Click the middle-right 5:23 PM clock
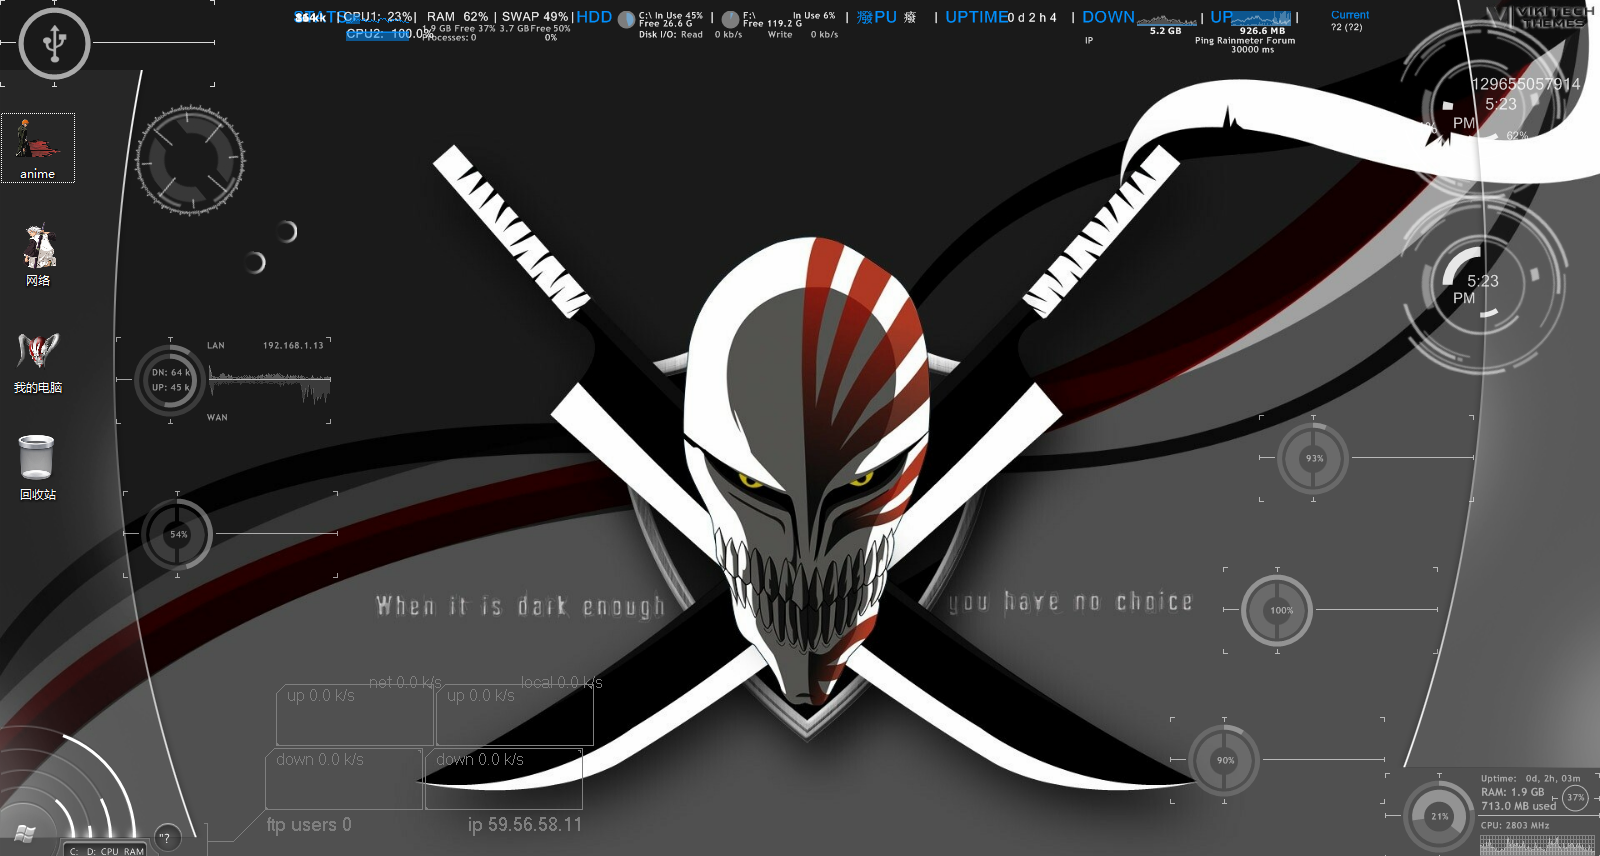Image resolution: width=1600 pixels, height=856 pixels. (x=1482, y=288)
